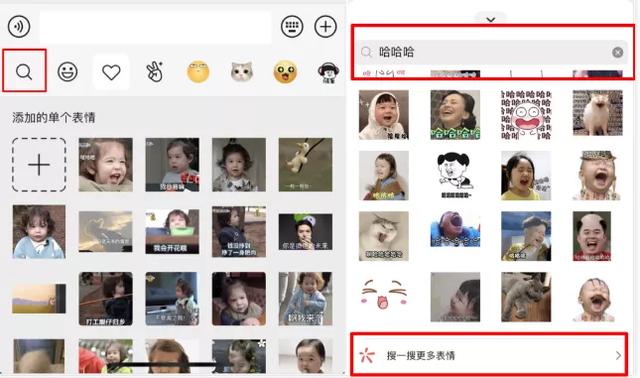Clear the 哈哈哈 search text
Viewport: 640px width, 378px height.
pyautogui.click(x=618, y=52)
